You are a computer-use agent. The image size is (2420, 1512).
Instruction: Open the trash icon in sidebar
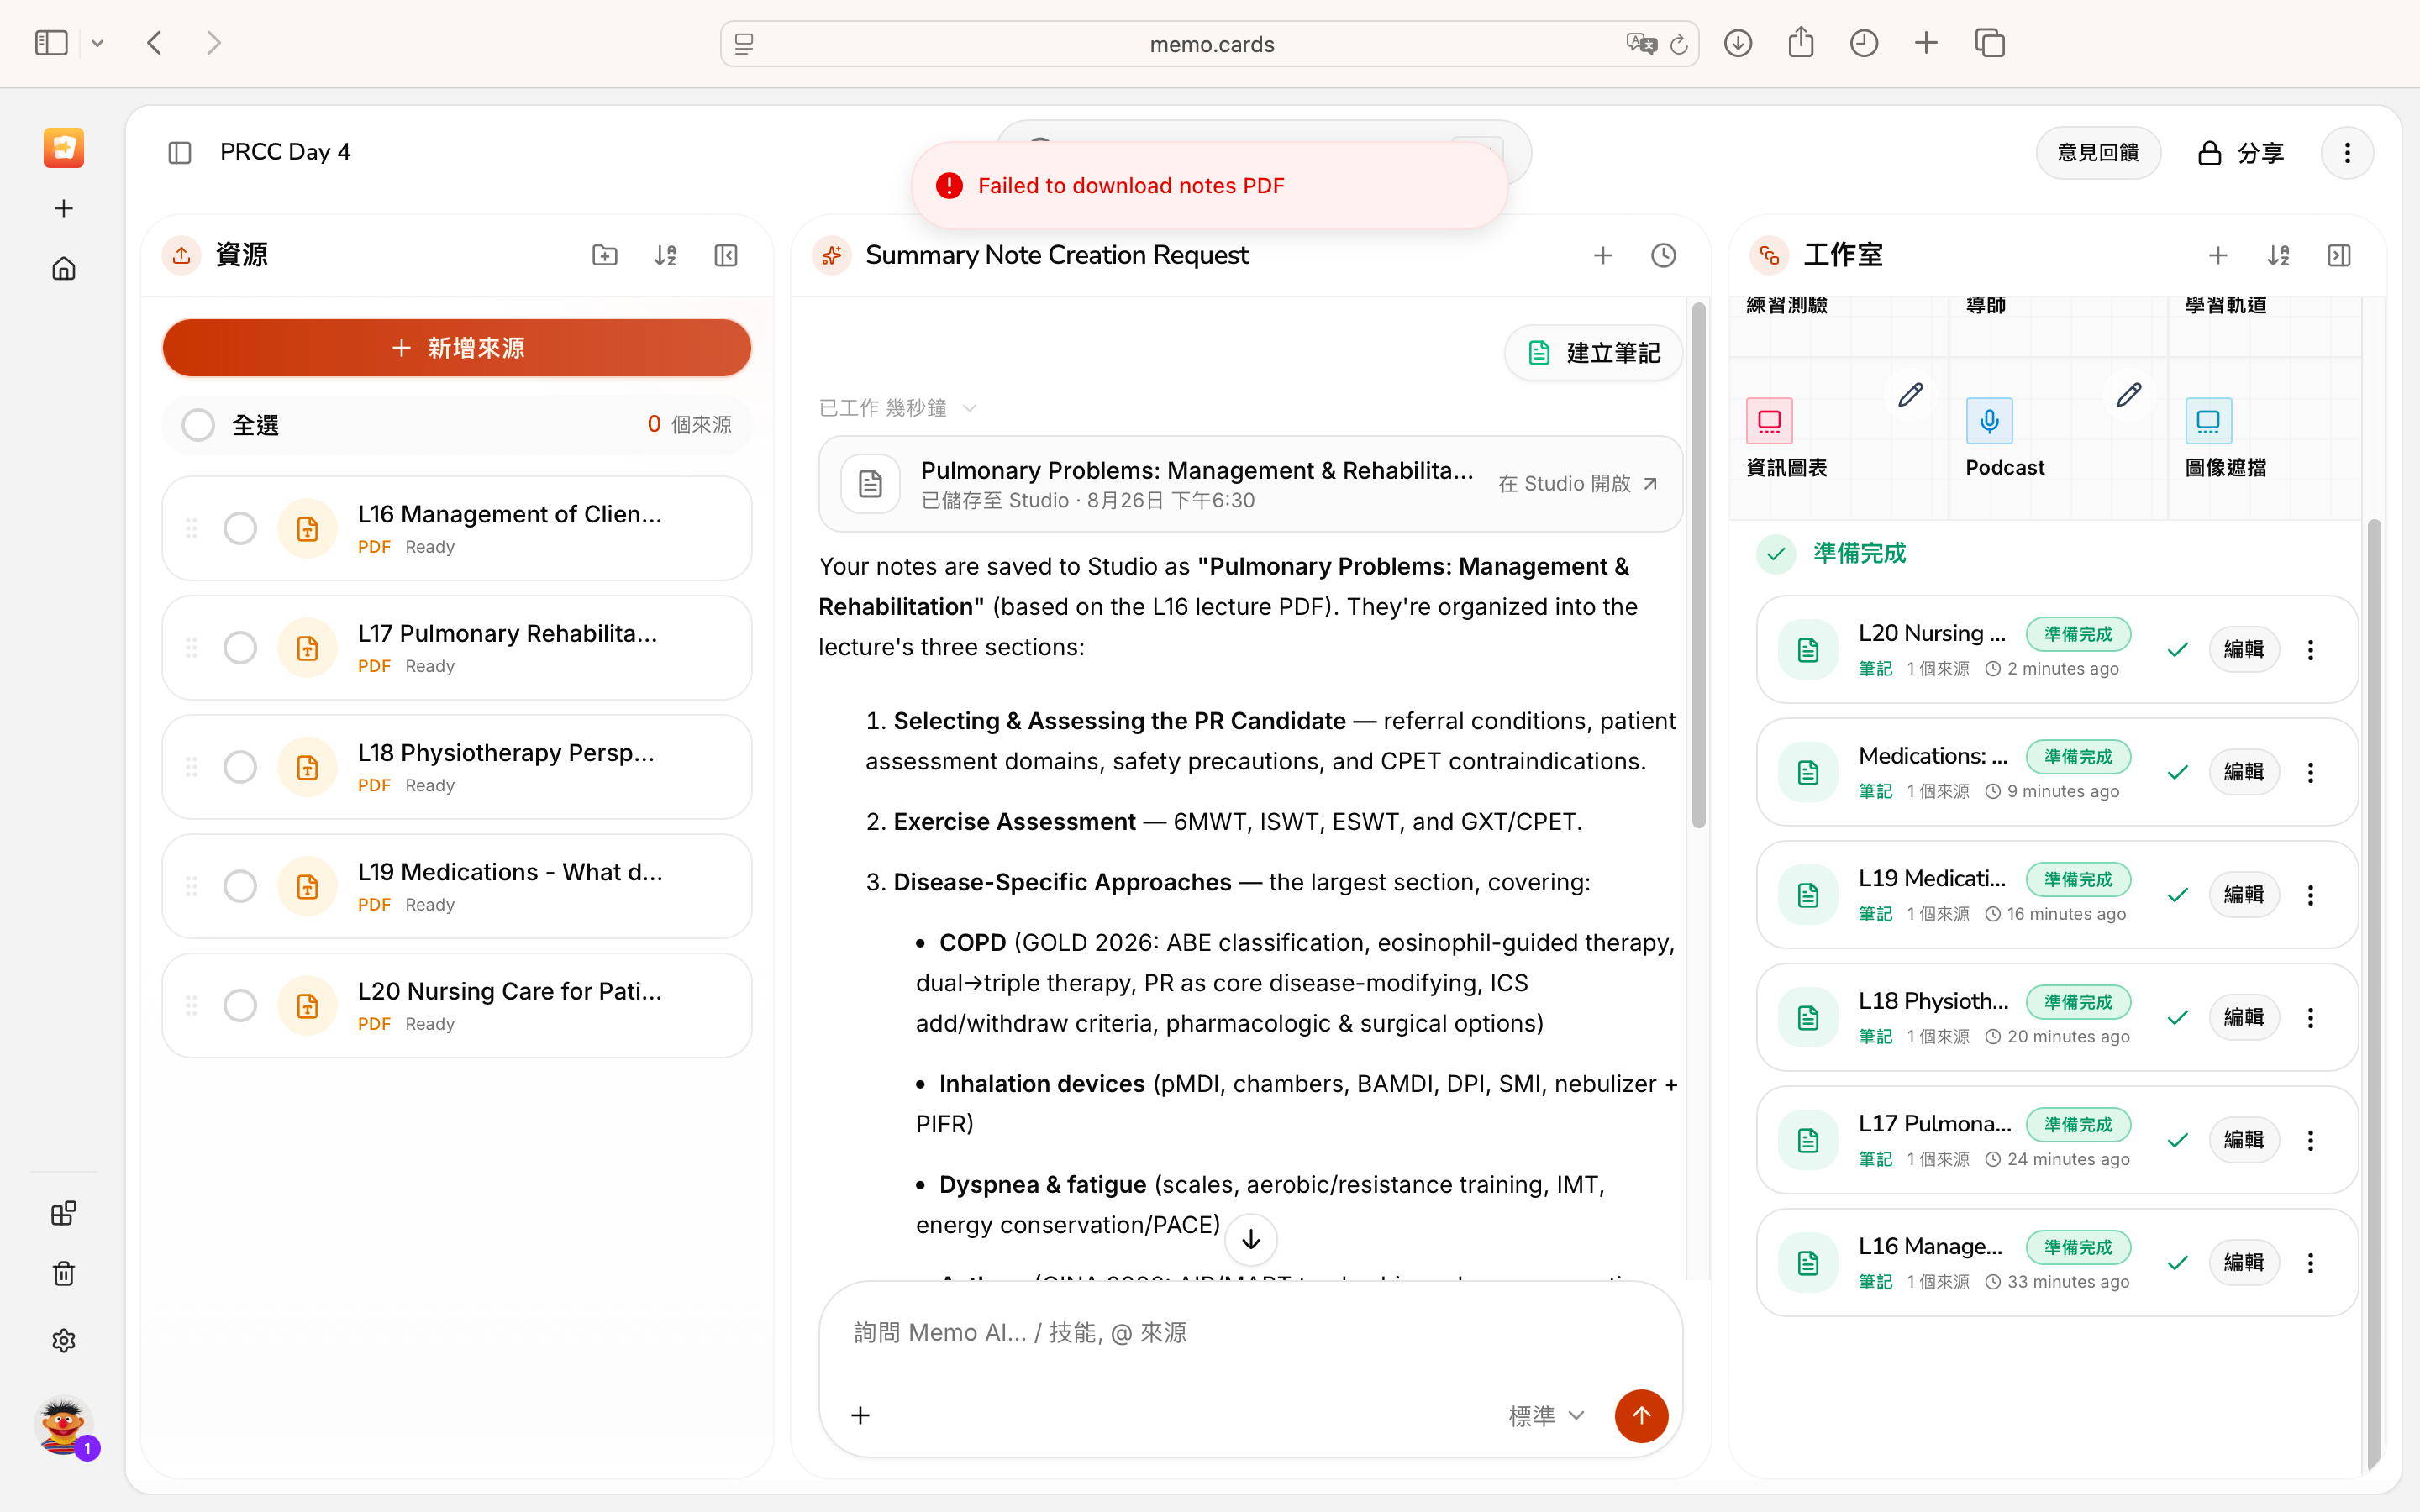[63, 1273]
